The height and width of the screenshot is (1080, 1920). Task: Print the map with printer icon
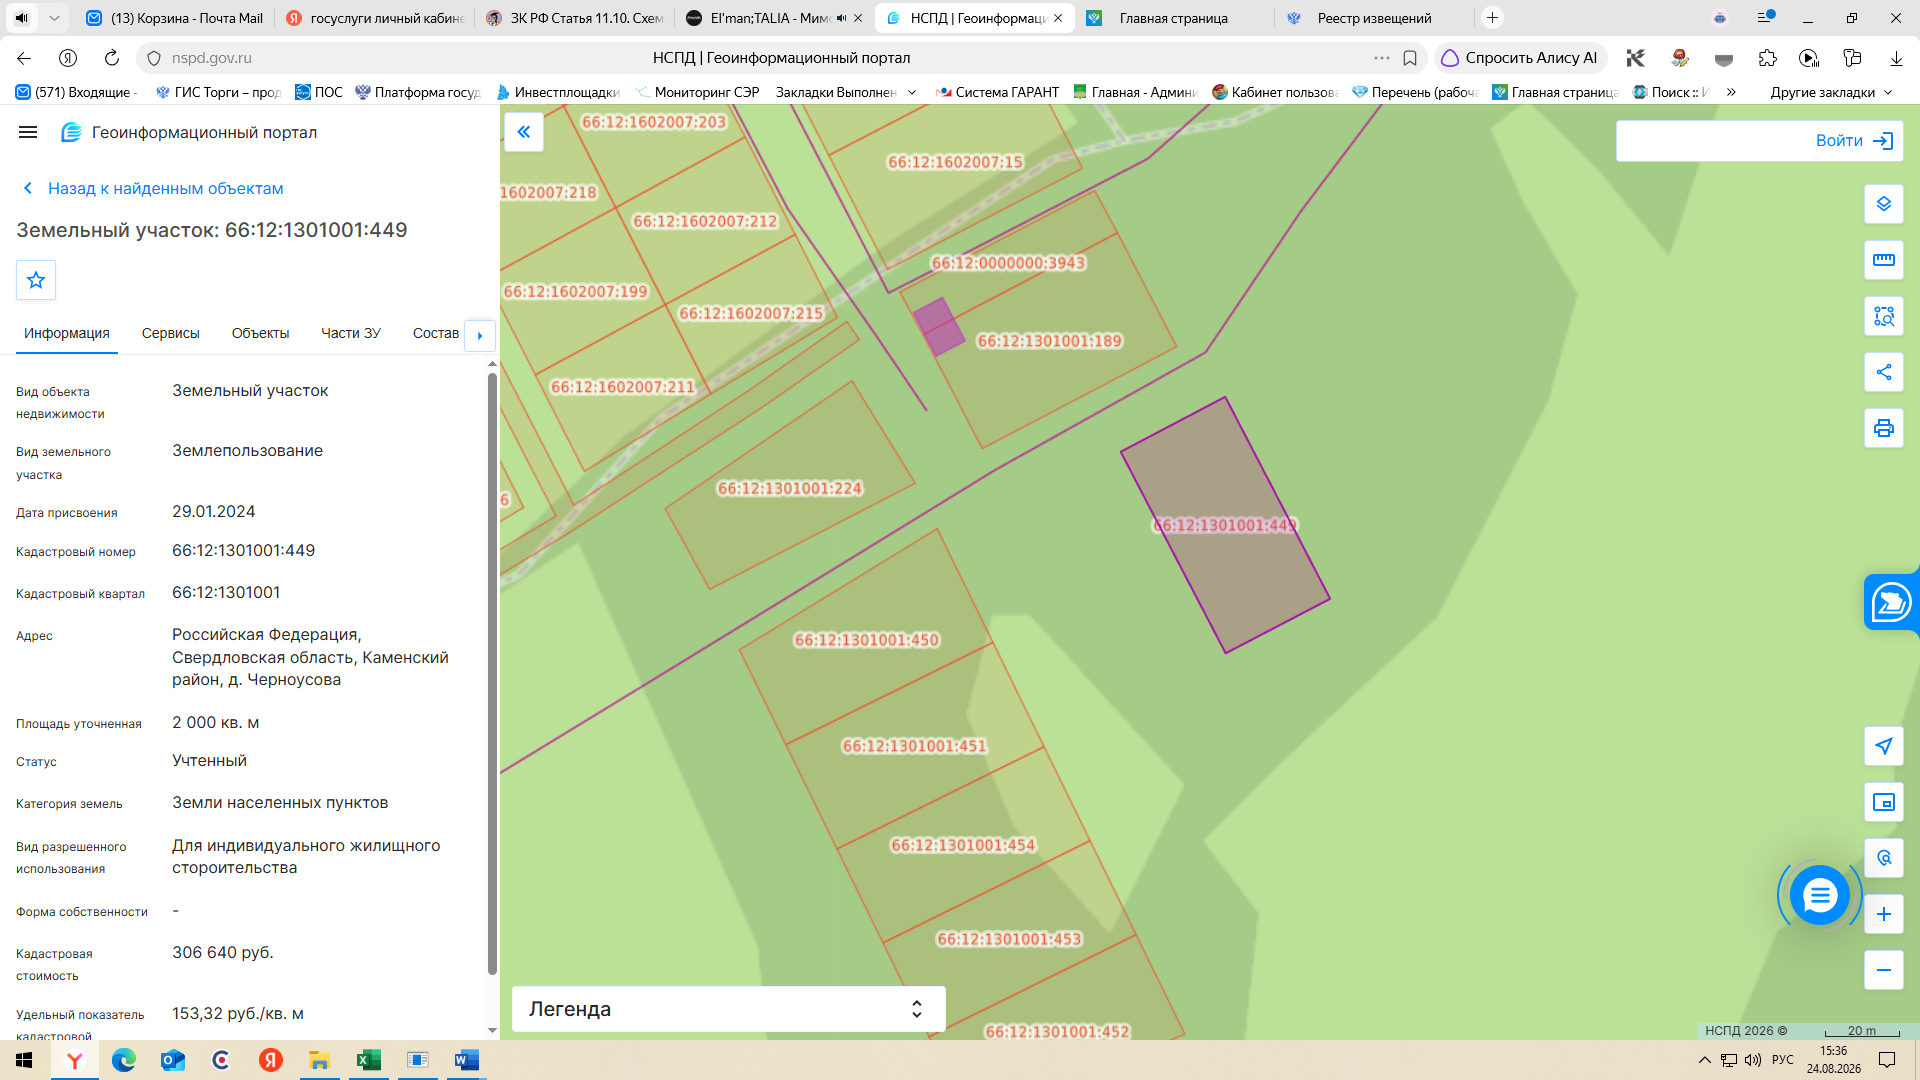(1884, 428)
